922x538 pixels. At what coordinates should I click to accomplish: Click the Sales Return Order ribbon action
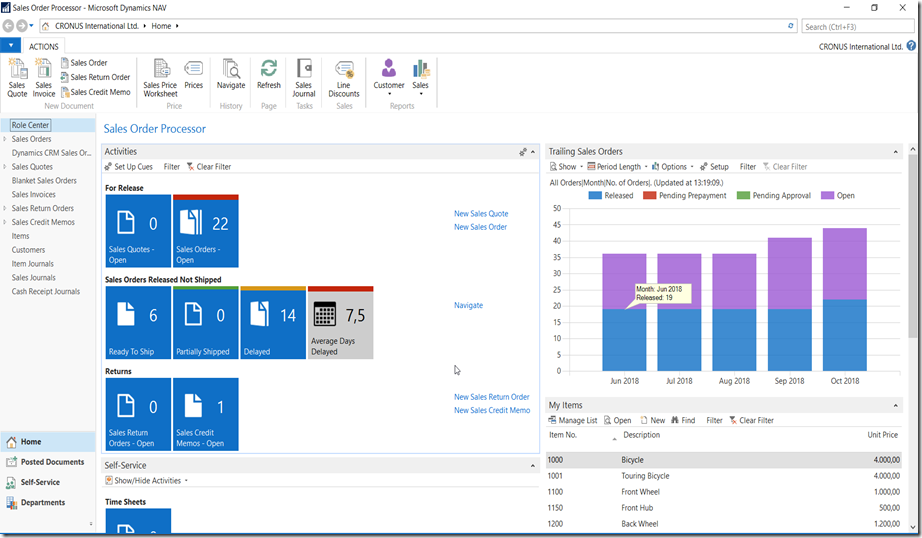[95, 77]
